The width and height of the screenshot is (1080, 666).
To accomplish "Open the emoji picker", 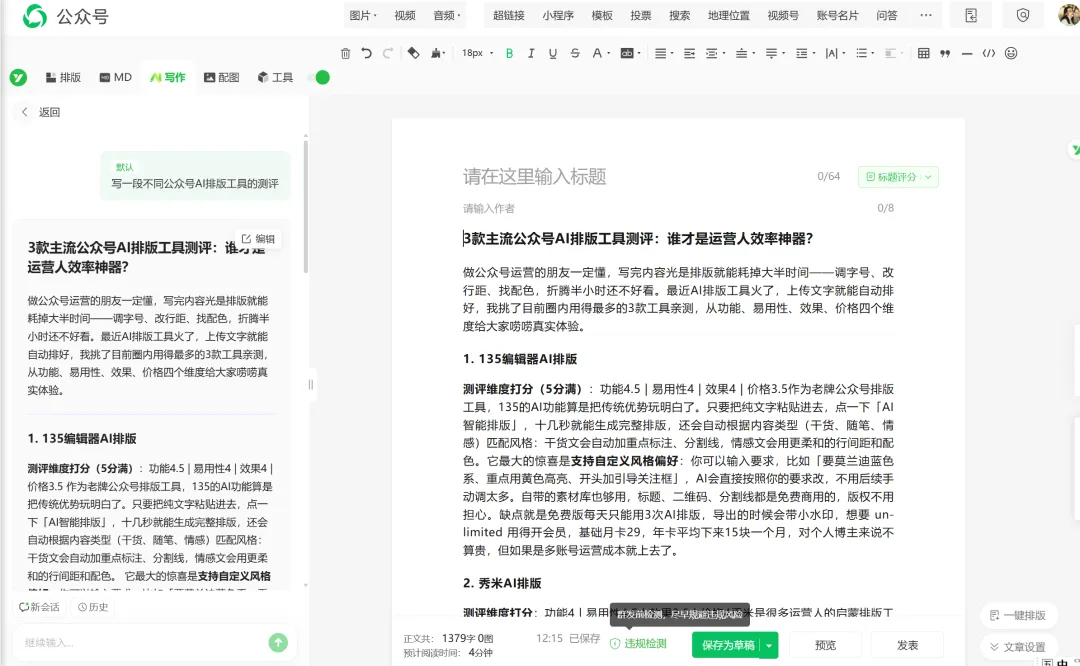I will point(1010,53).
